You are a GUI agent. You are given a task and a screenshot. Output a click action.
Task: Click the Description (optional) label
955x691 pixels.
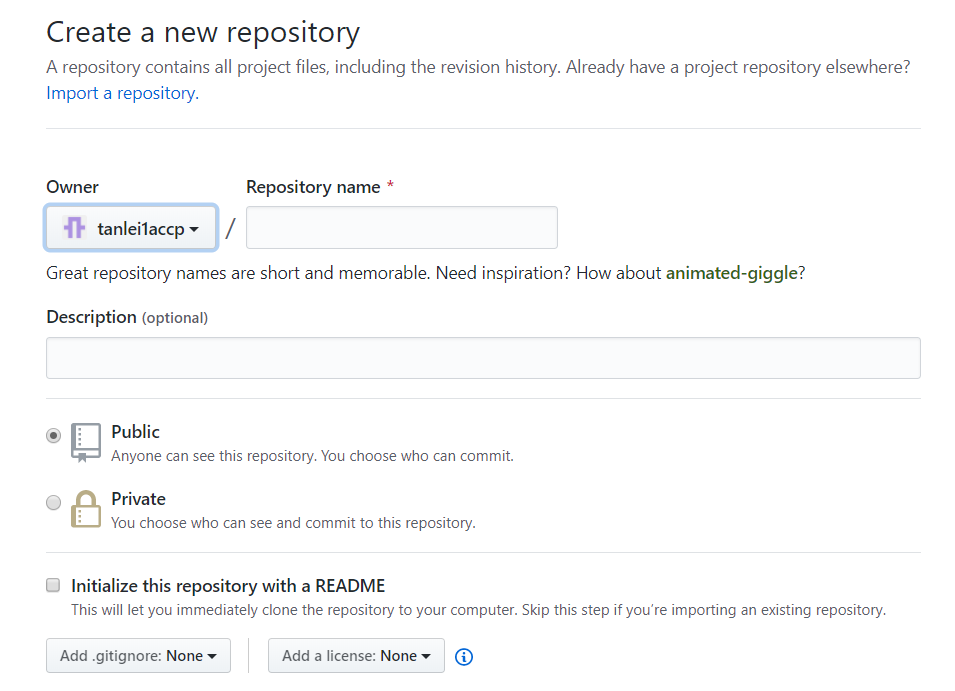click(x=127, y=317)
